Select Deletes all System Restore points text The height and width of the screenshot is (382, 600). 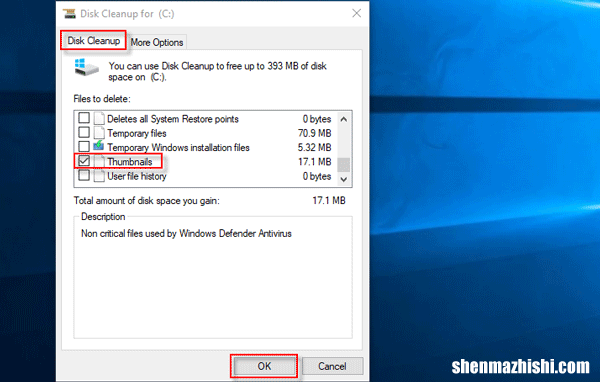tap(173, 119)
